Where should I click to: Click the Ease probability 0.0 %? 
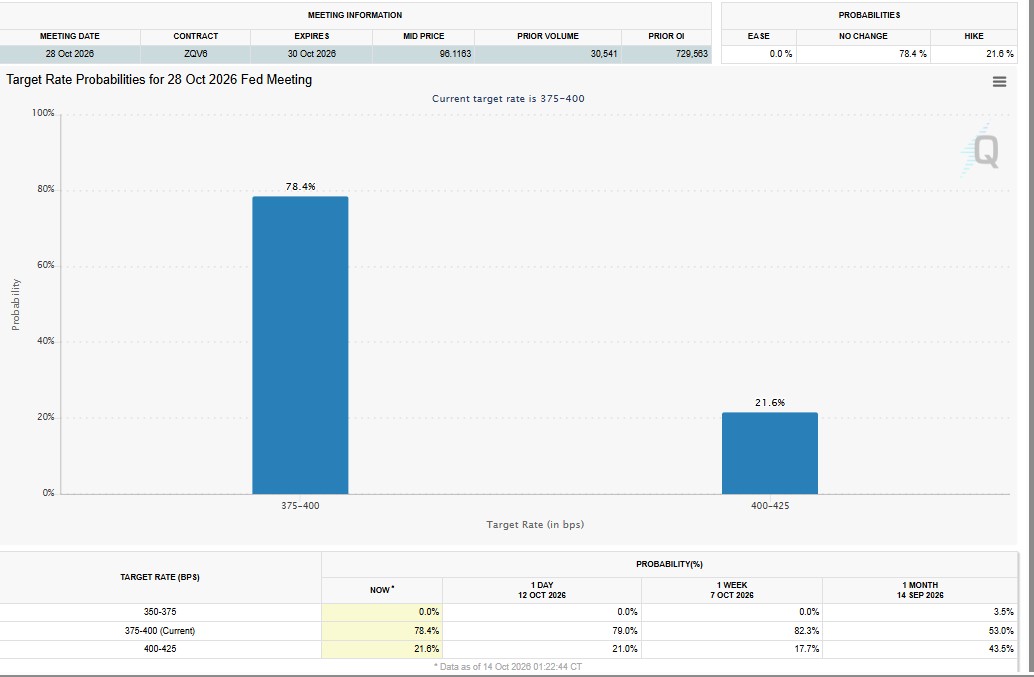pyautogui.click(x=781, y=54)
